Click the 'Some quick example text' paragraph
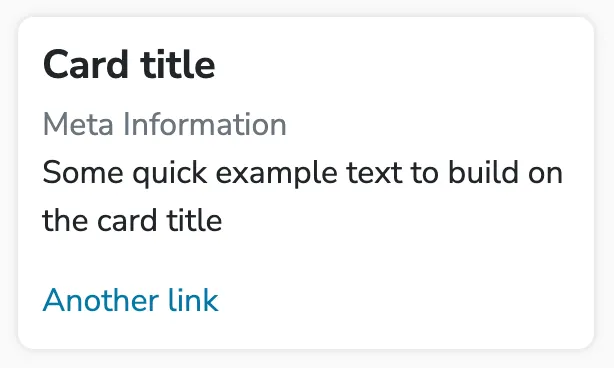The width and height of the screenshot is (614, 368). tap(302, 196)
